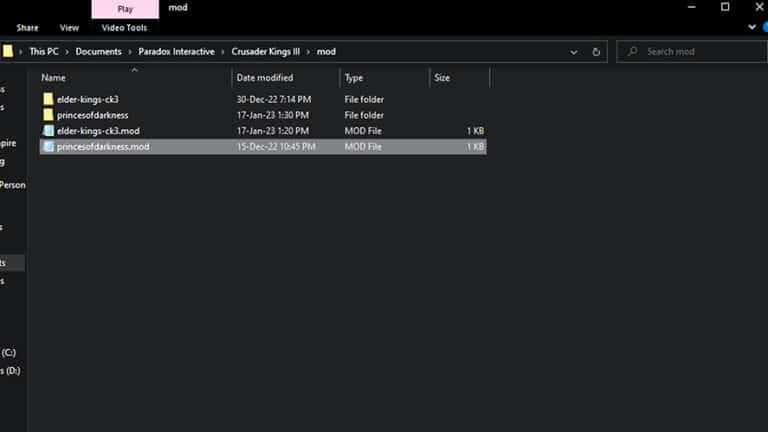Expand the chevron after This PC breadcrumb
Viewport: 768px width, 432px height.
(67, 52)
